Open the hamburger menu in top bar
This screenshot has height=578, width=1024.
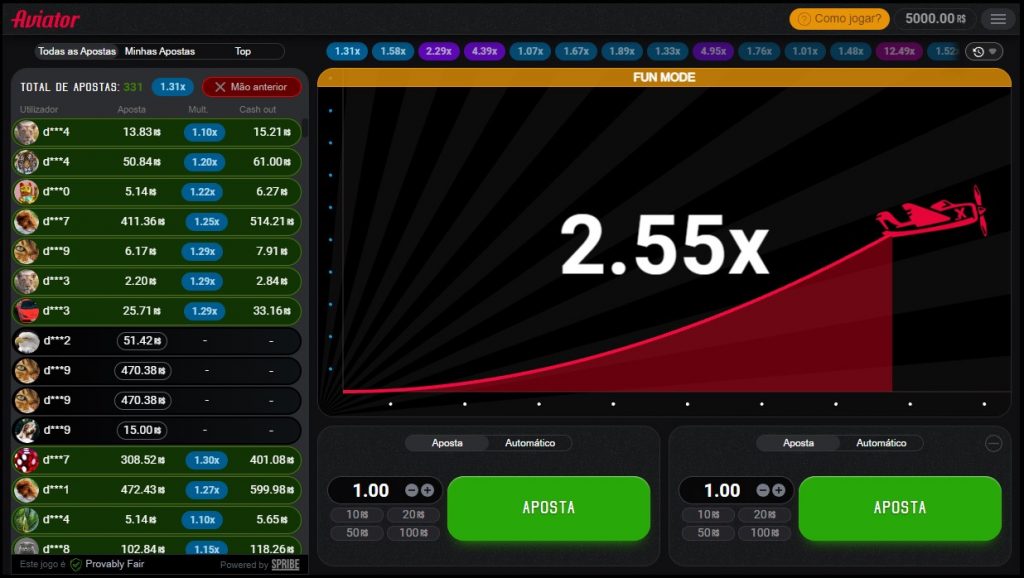[x=997, y=19]
